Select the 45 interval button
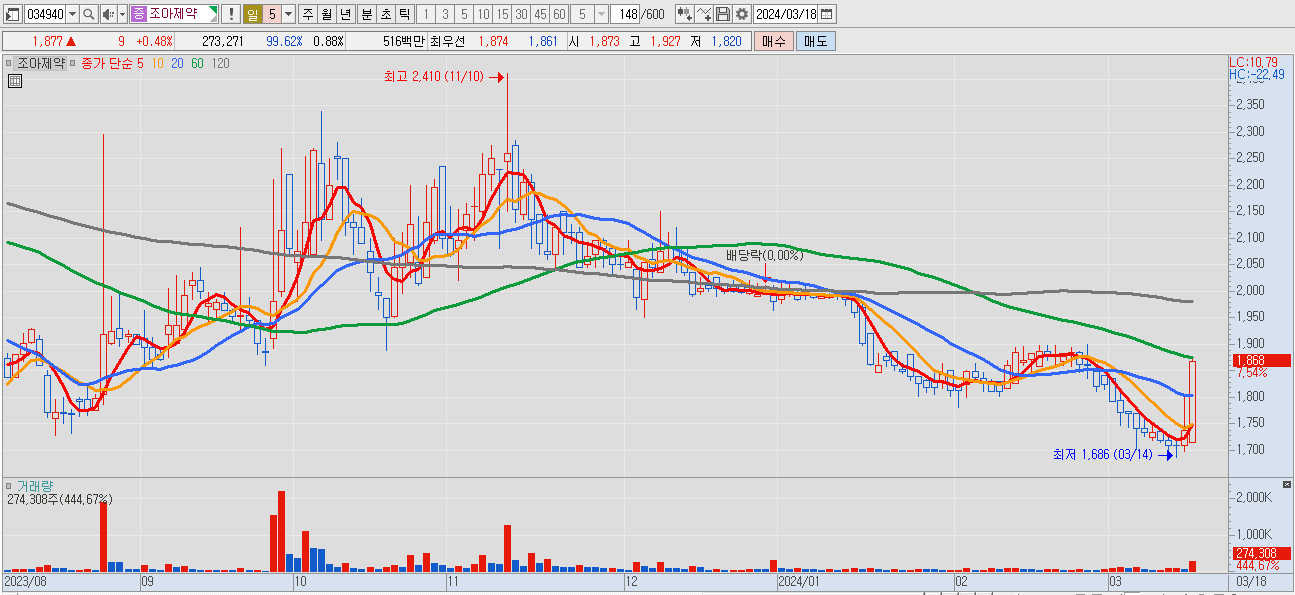Image resolution: width=1295 pixels, height=595 pixels. tap(540, 14)
